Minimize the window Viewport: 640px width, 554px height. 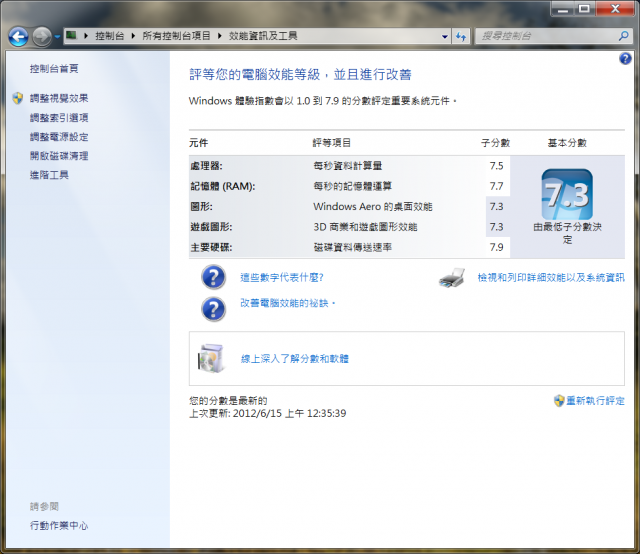562,9
